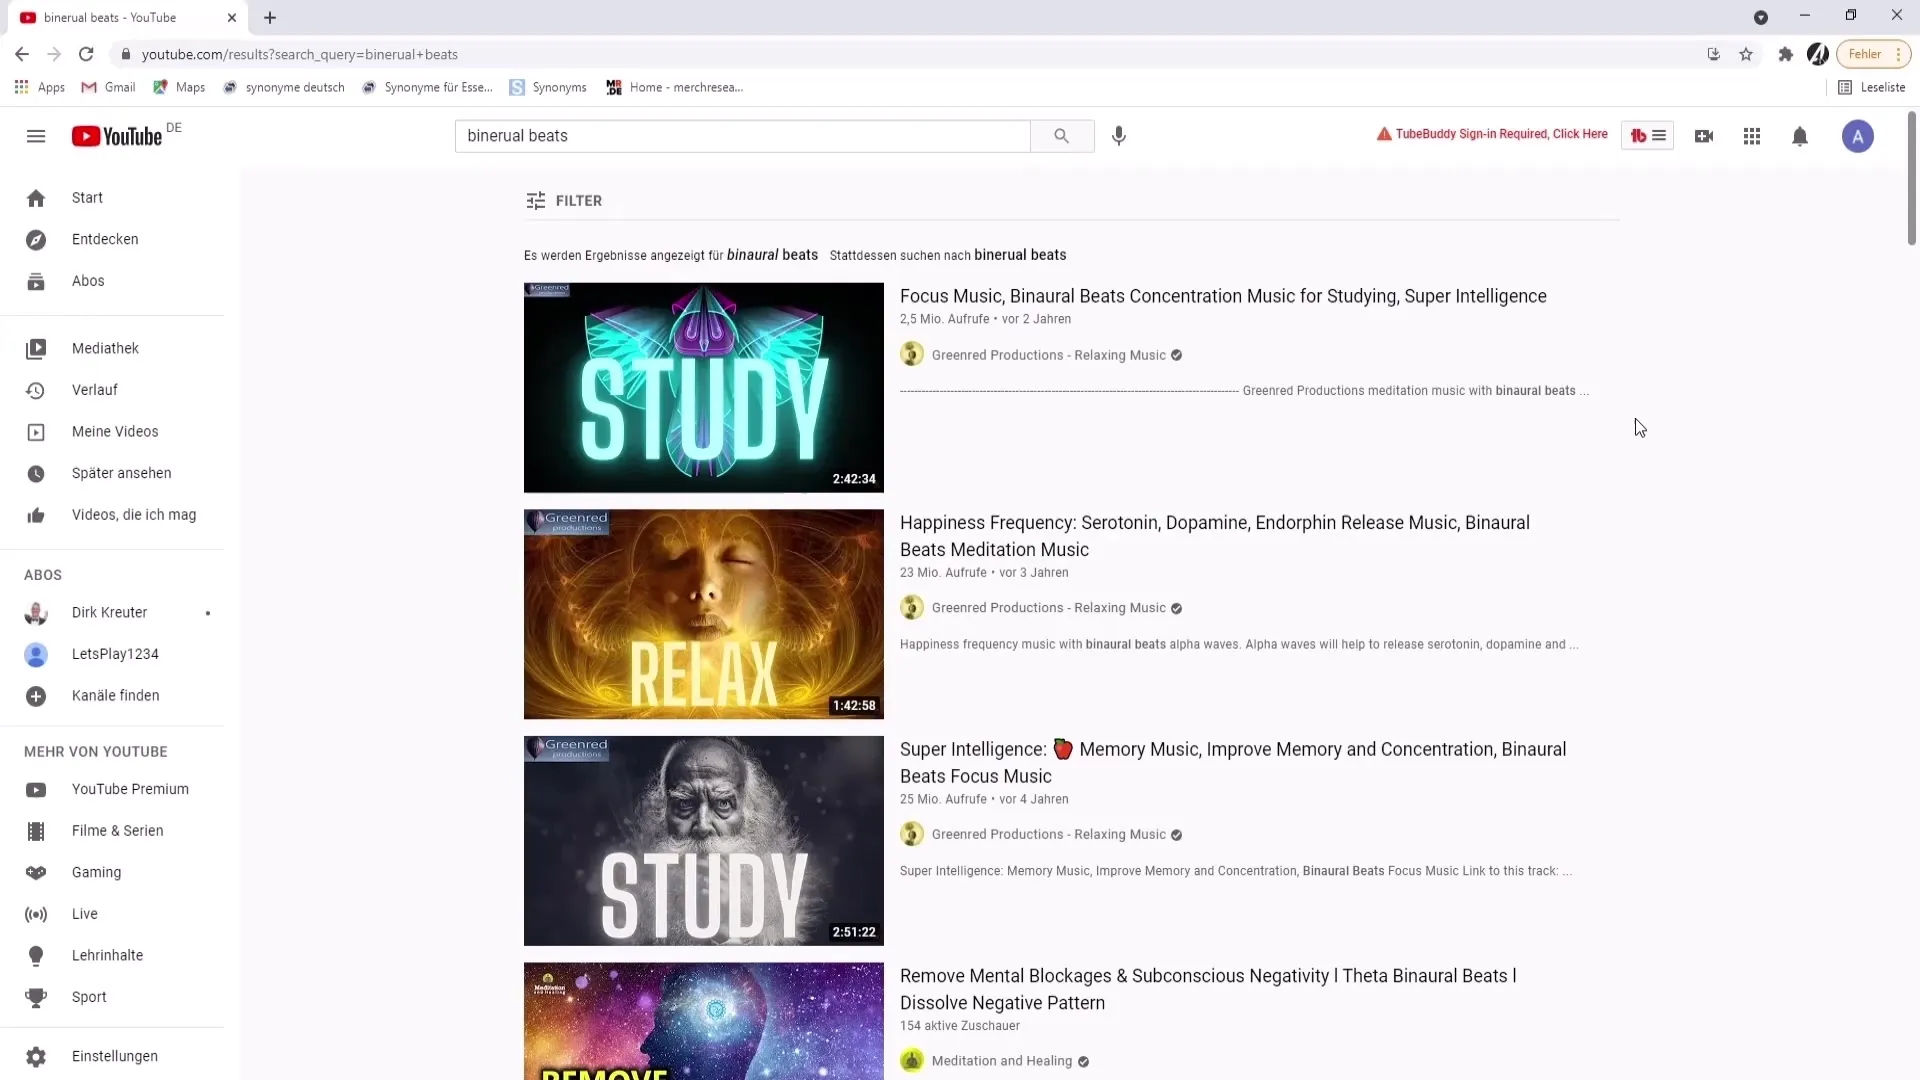
Task: Open the Apps bookmark shortcut
Action: (40, 87)
